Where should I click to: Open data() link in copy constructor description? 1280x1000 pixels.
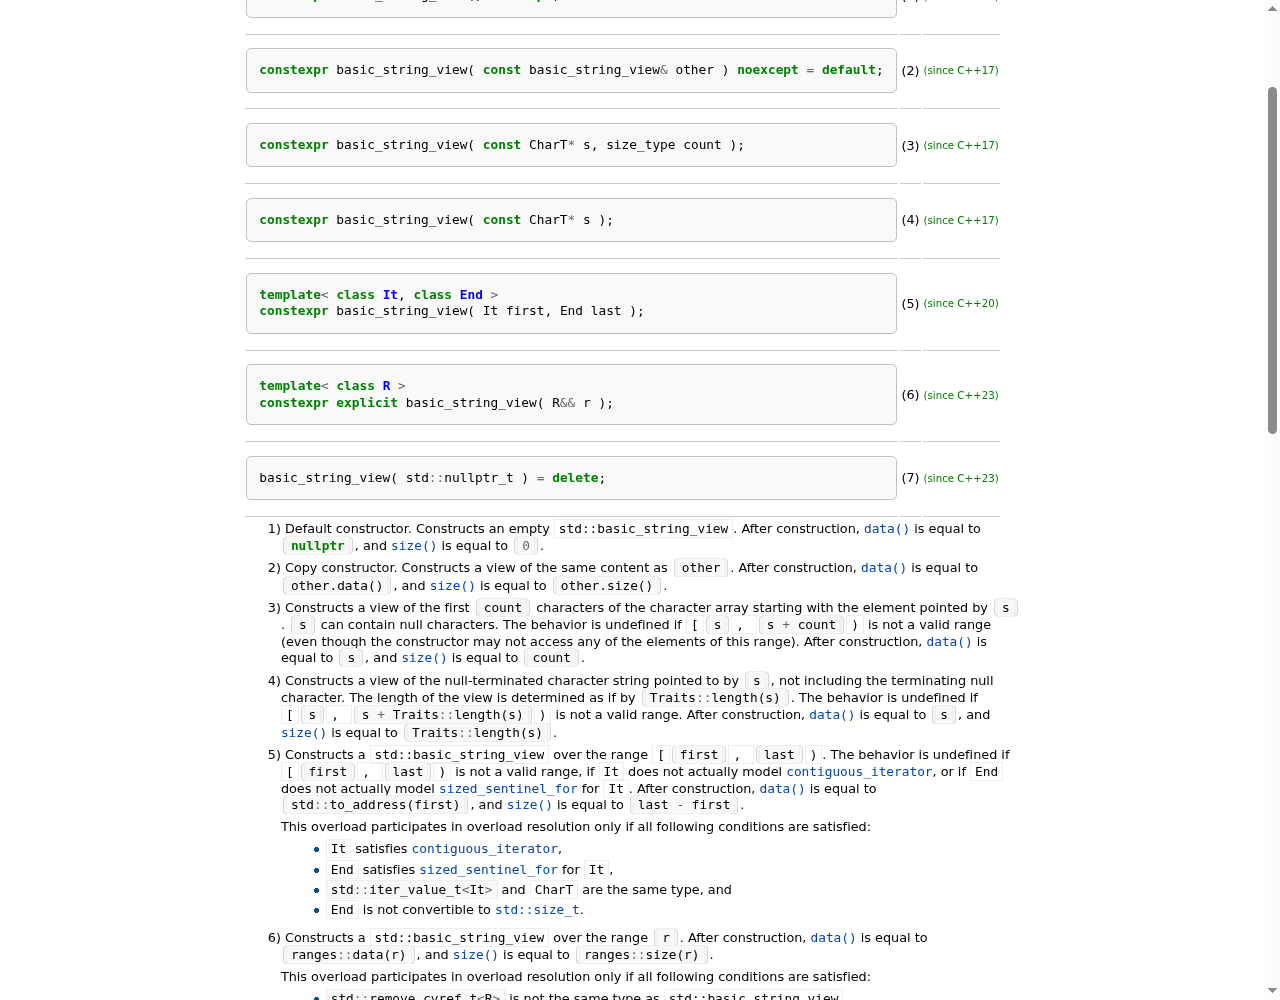coord(884,568)
